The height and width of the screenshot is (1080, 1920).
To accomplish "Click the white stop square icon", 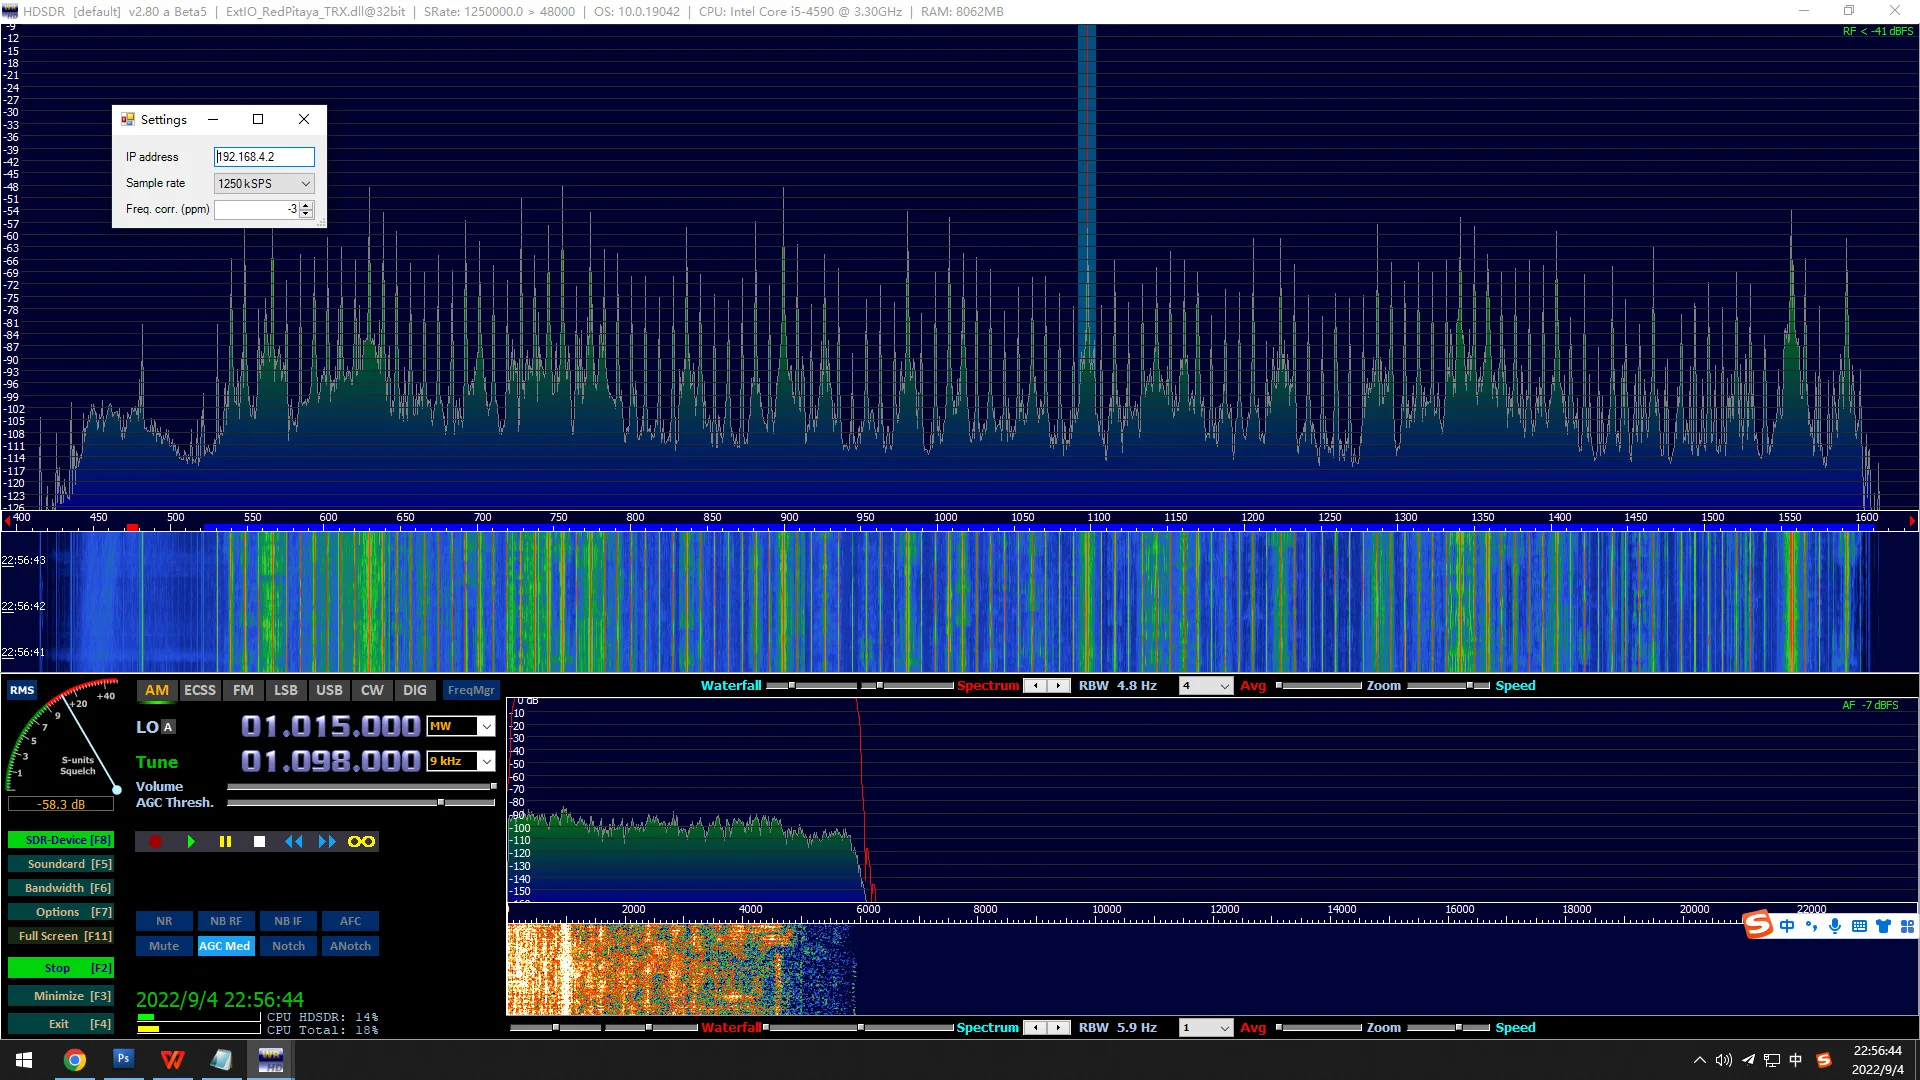I will pyautogui.click(x=260, y=842).
